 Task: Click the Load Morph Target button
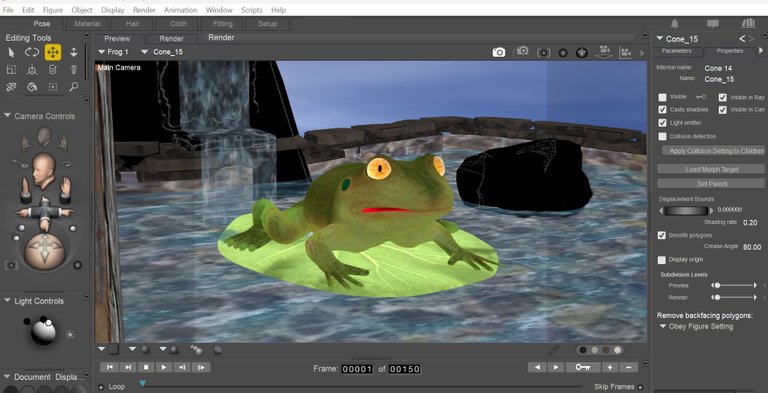point(711,169)
